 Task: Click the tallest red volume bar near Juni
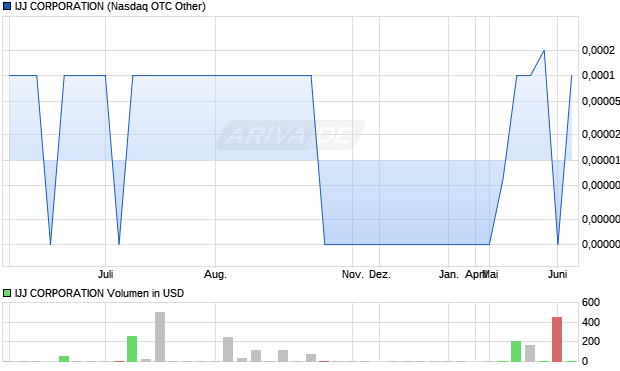557,339
